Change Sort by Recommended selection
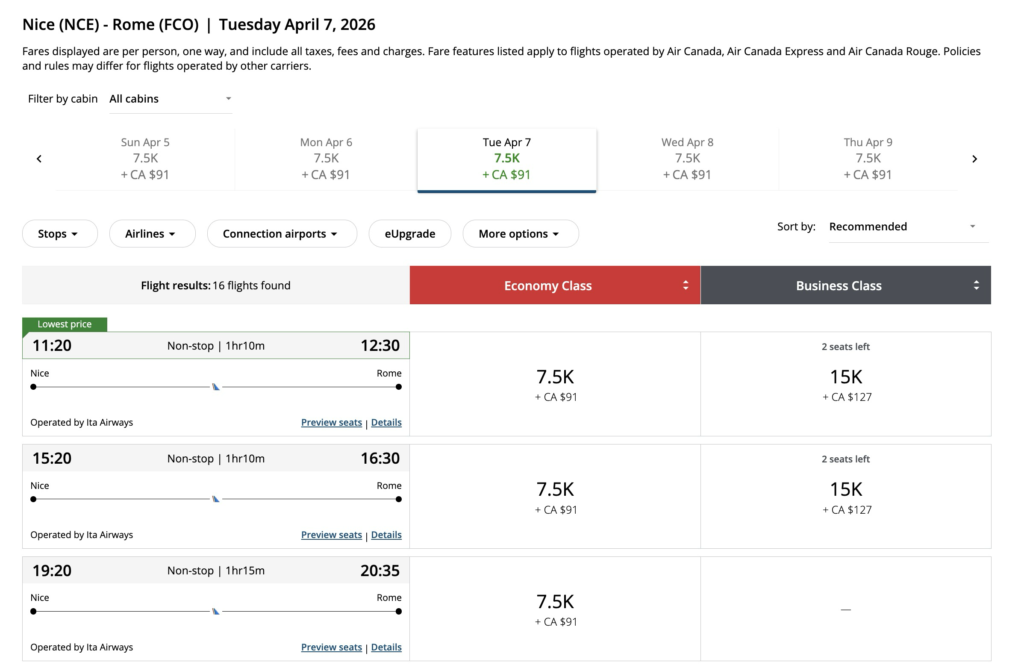 coord(907,227)
